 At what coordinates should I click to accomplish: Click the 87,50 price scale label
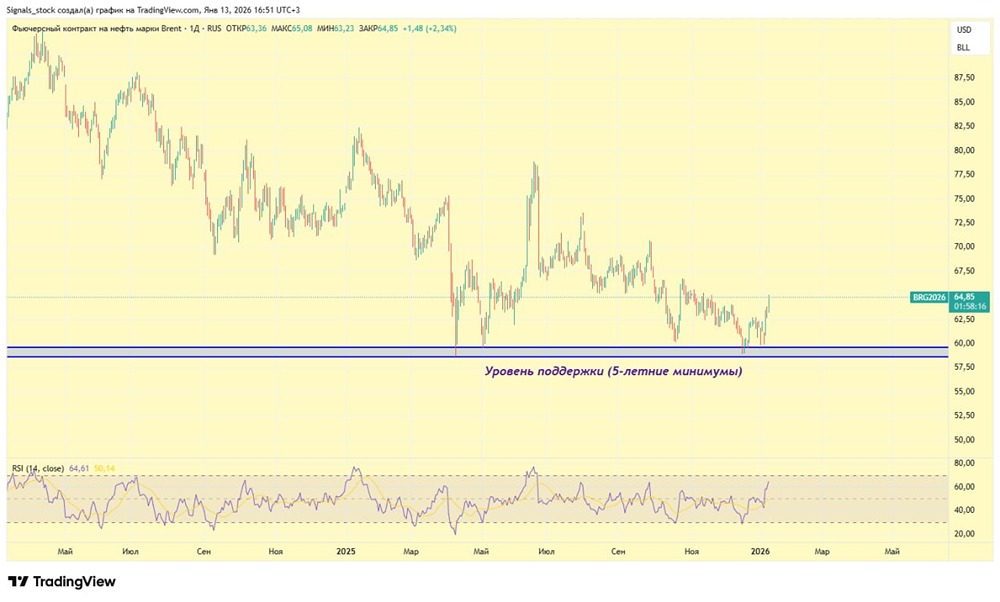[964, 78]
